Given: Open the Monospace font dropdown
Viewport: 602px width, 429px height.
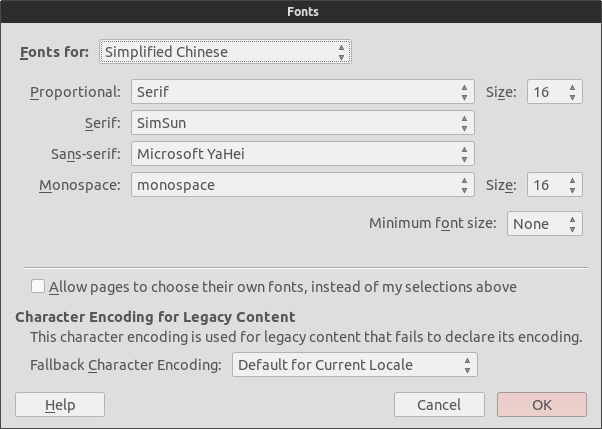Looking at the screenshot, I should [303, 185].
